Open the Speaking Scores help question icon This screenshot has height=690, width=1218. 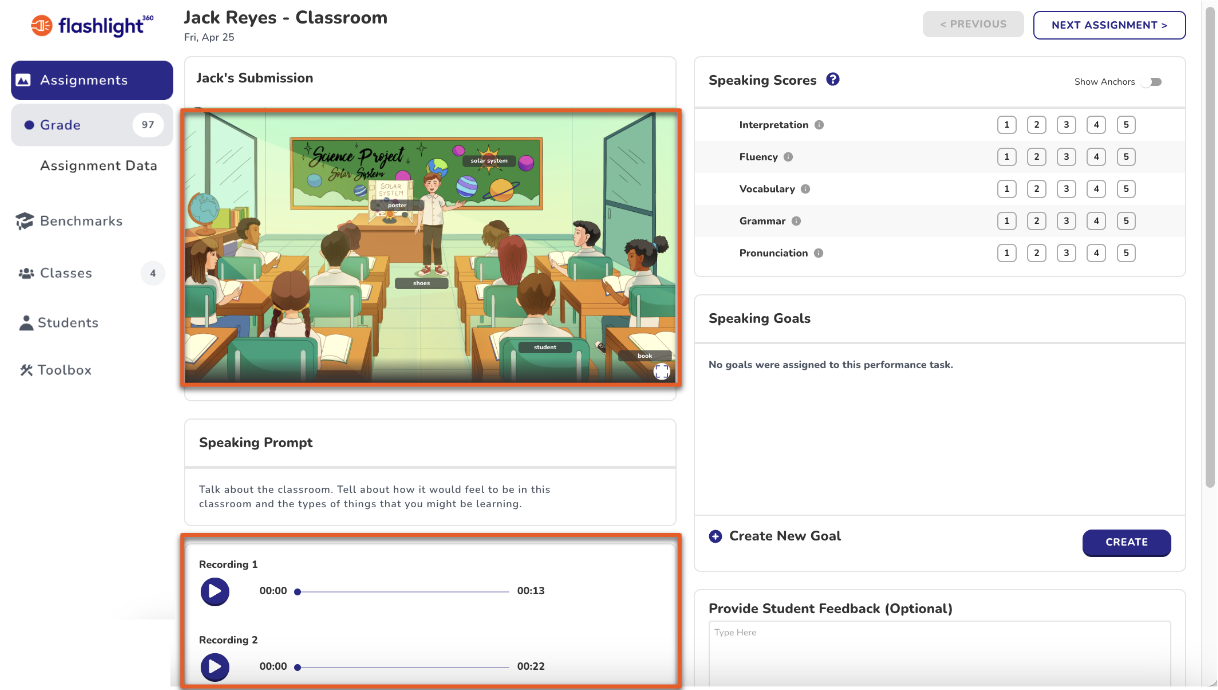tap(833, 80)
